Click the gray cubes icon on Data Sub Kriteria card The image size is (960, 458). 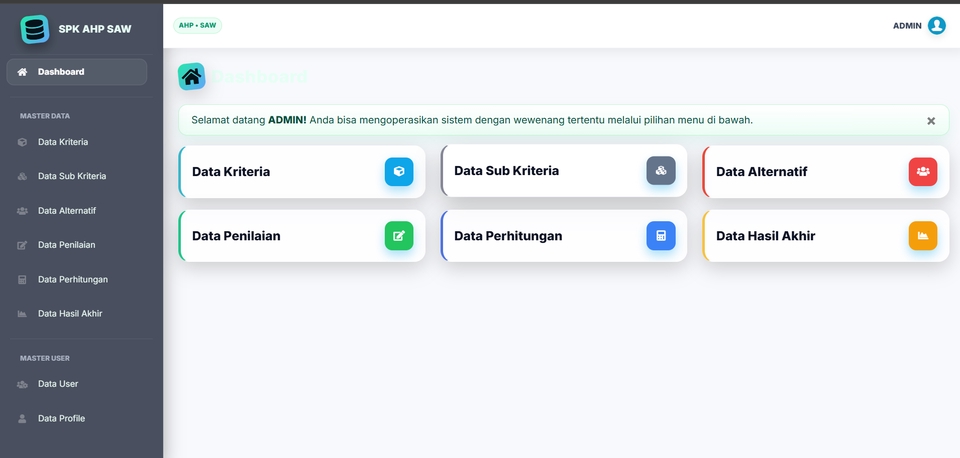tap(661, 171)
